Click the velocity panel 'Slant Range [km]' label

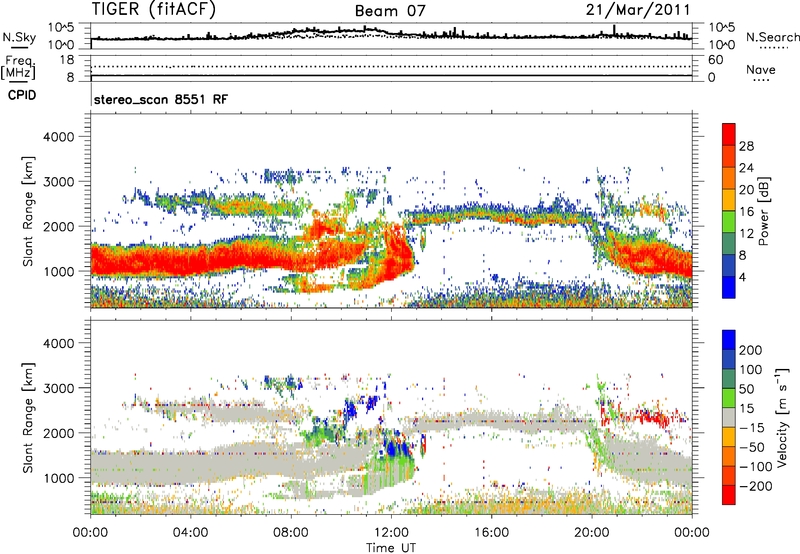coord(28,418)
